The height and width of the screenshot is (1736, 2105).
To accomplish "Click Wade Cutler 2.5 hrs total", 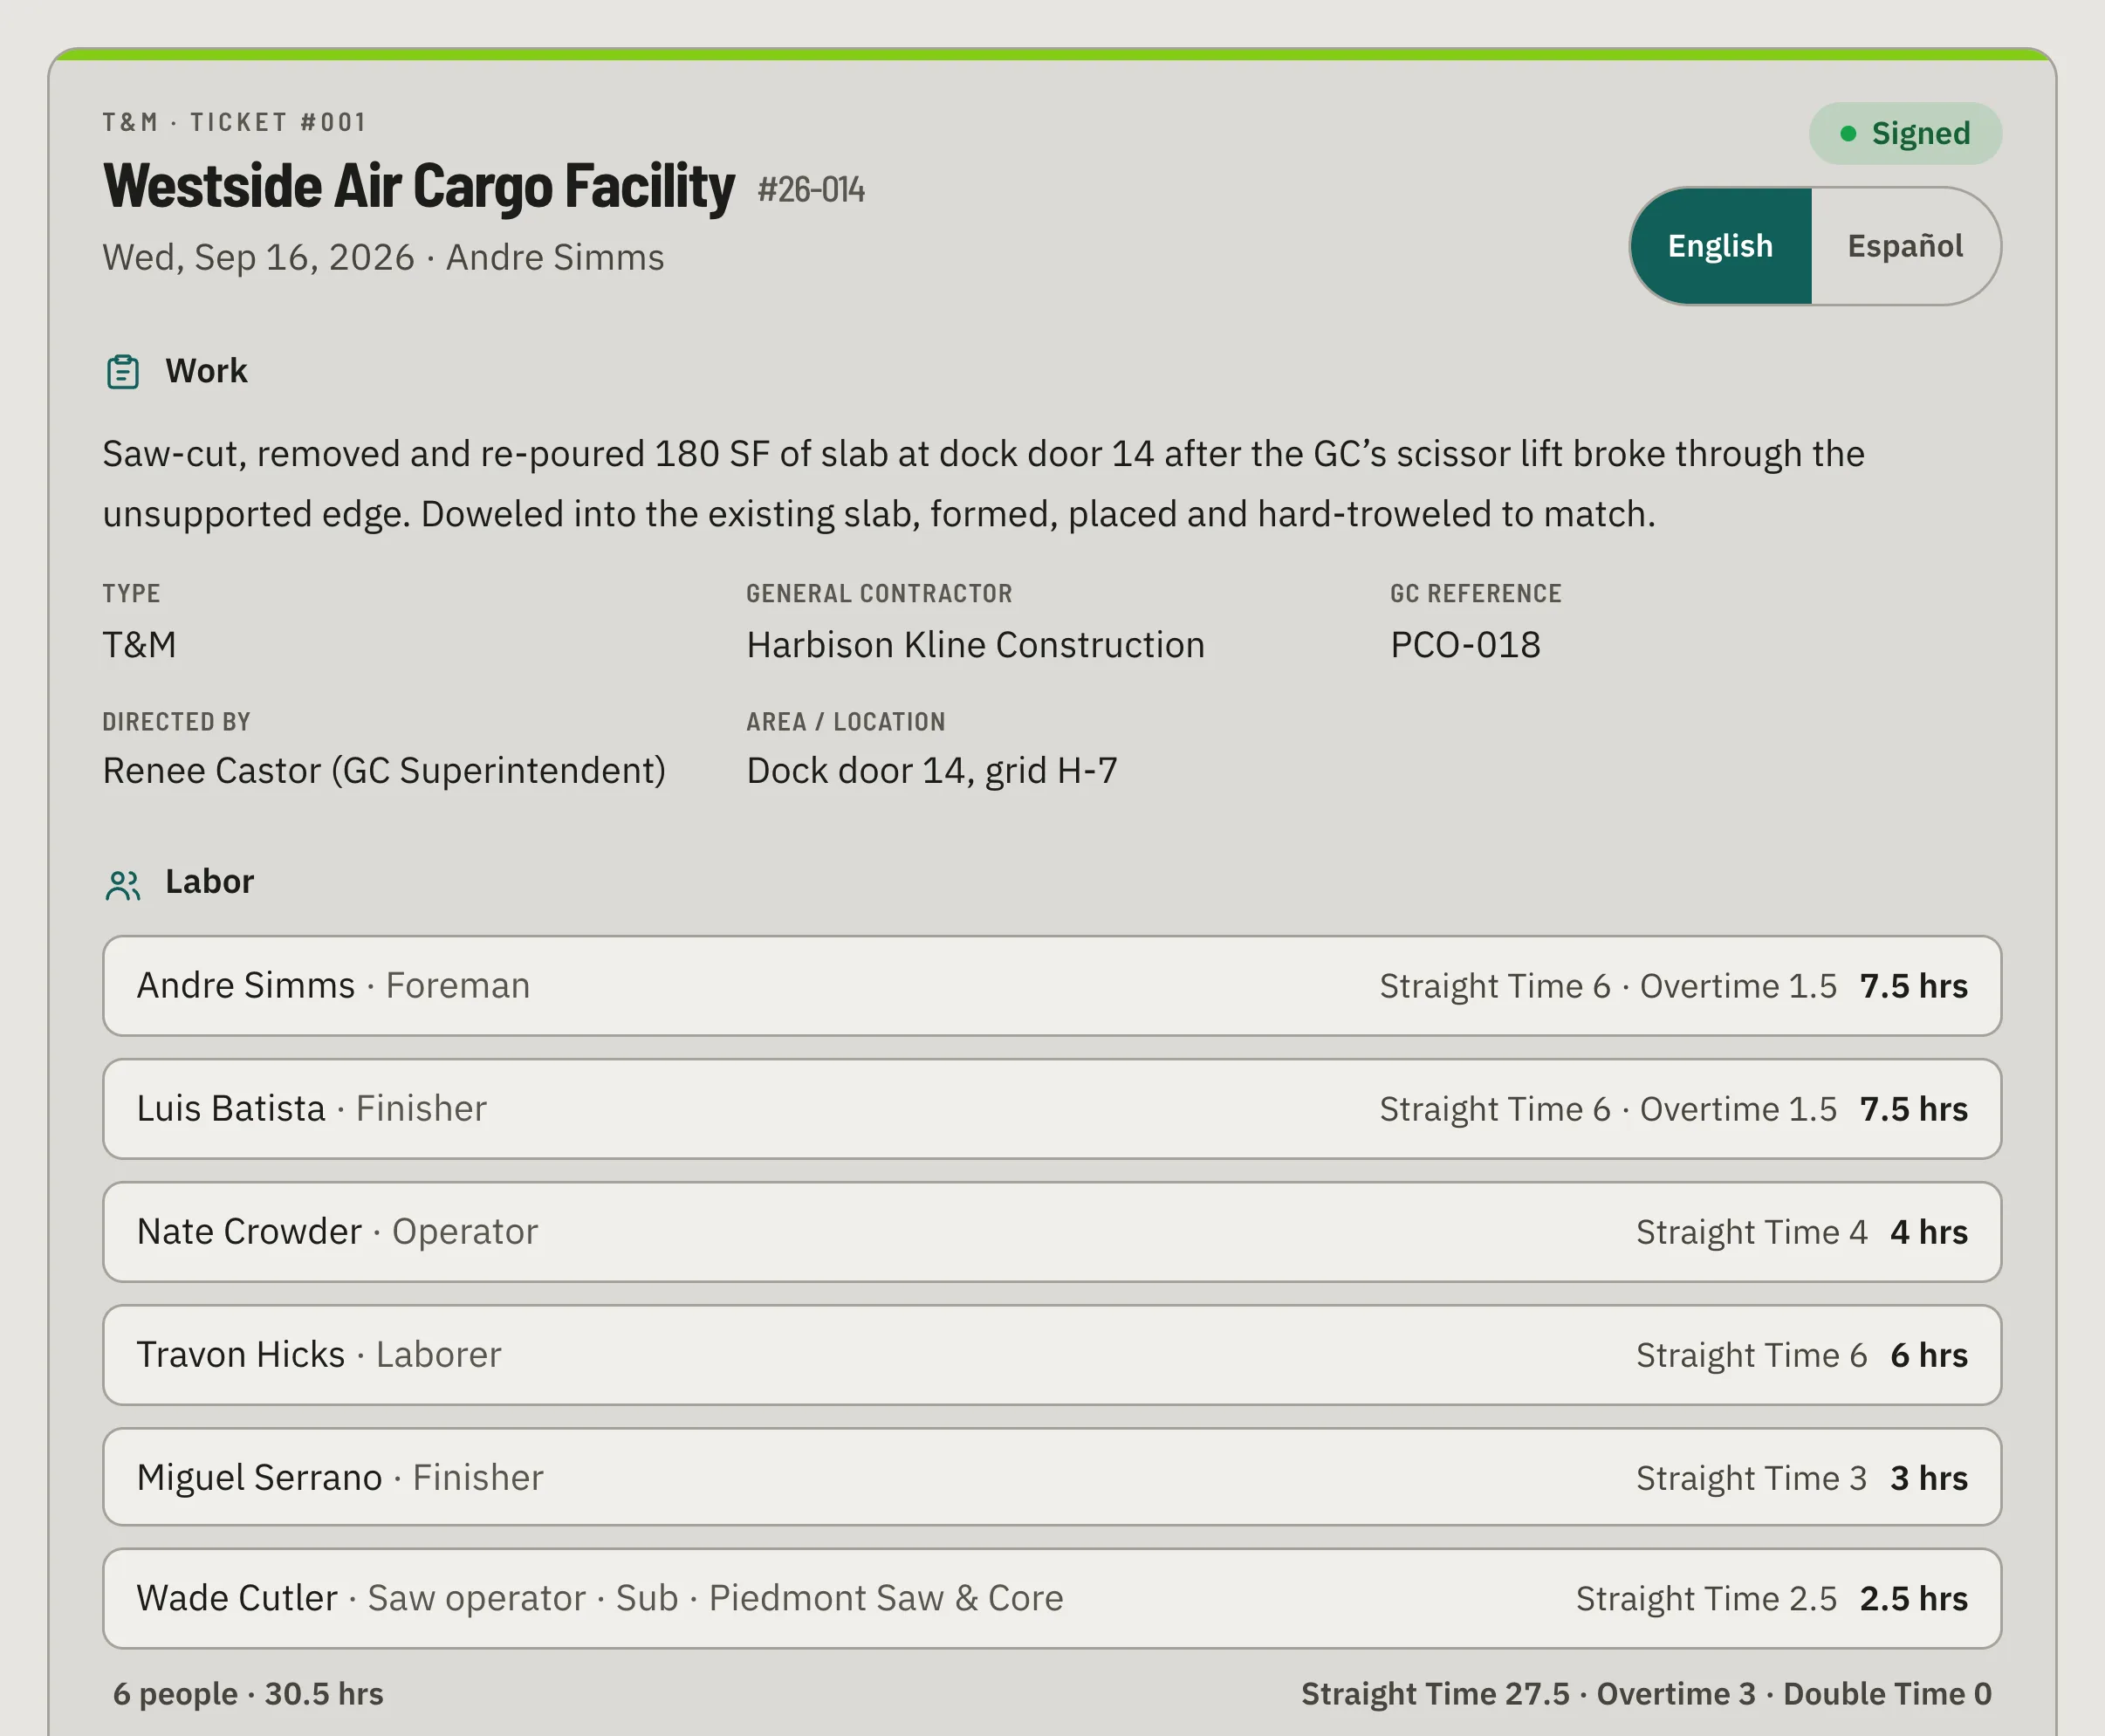I will (x=1913, y=1599).
